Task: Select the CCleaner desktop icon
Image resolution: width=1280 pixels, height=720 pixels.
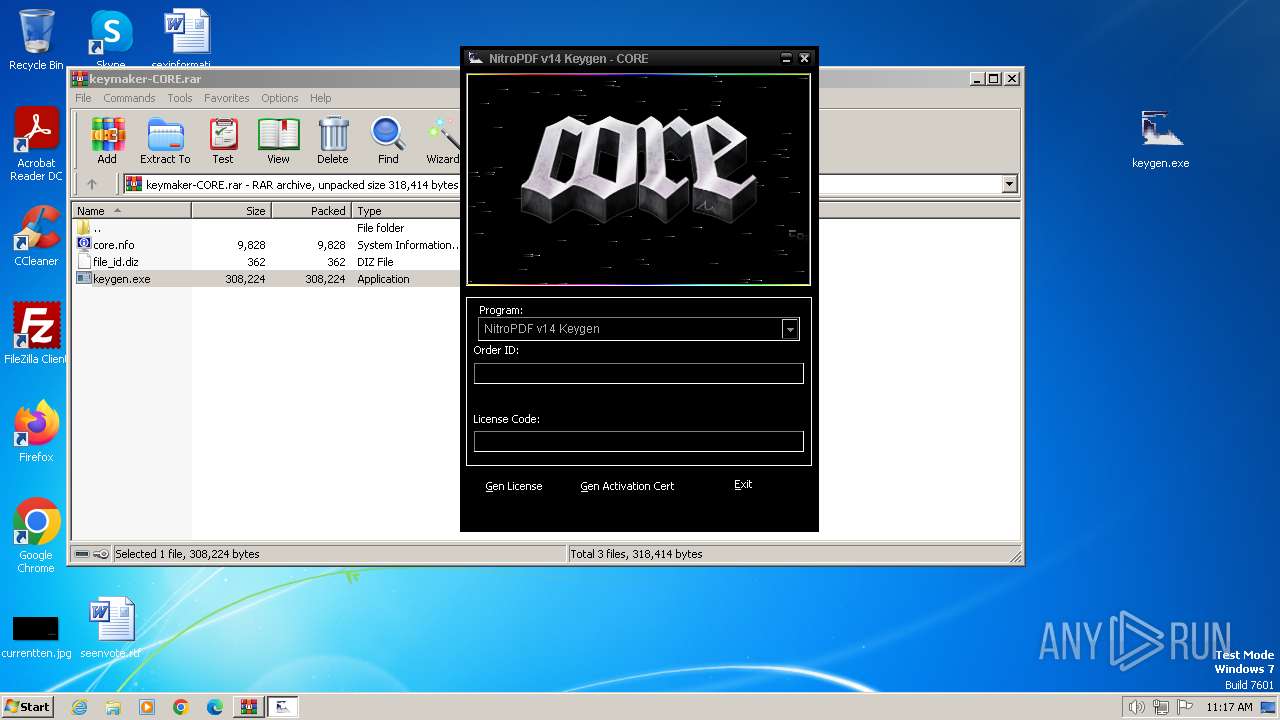Action: pos(36,236)
